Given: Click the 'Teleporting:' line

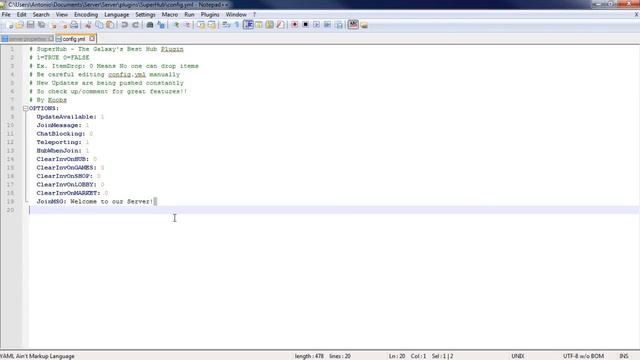Looking at the screenshot, I should tap(62, 142).
